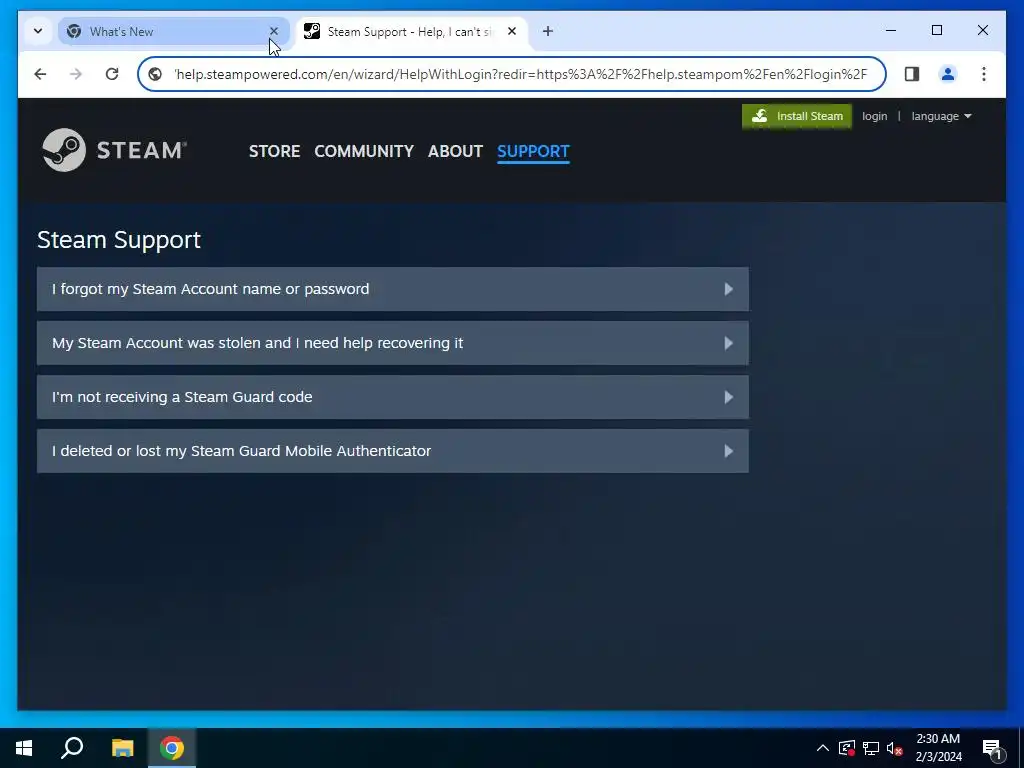The height and width of the screenshot is (768, 1024).
Task: Open the ABOUT menu item
Action: click(x=455, y=151)
